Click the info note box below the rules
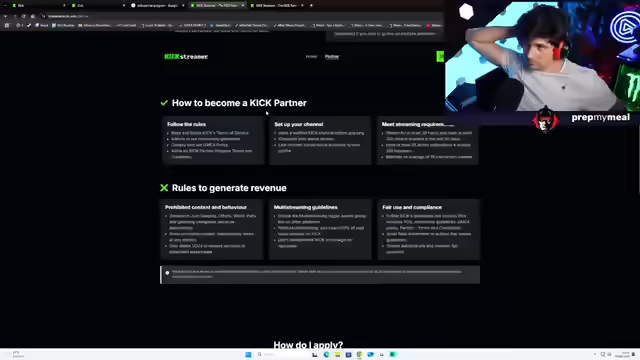 (x=320, y=275)
